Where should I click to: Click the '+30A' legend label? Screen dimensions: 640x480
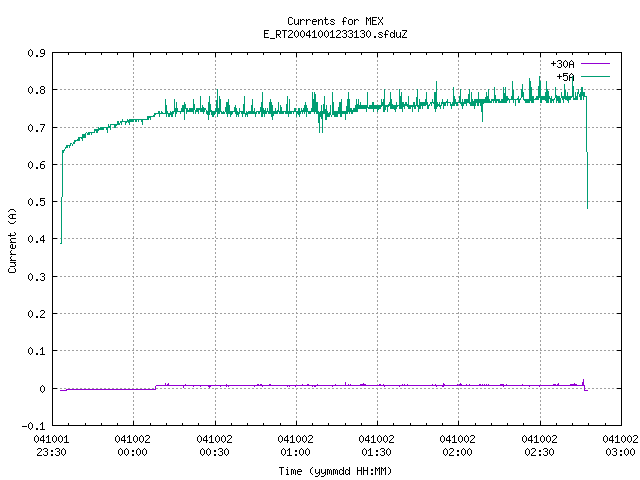coord(562,64)
